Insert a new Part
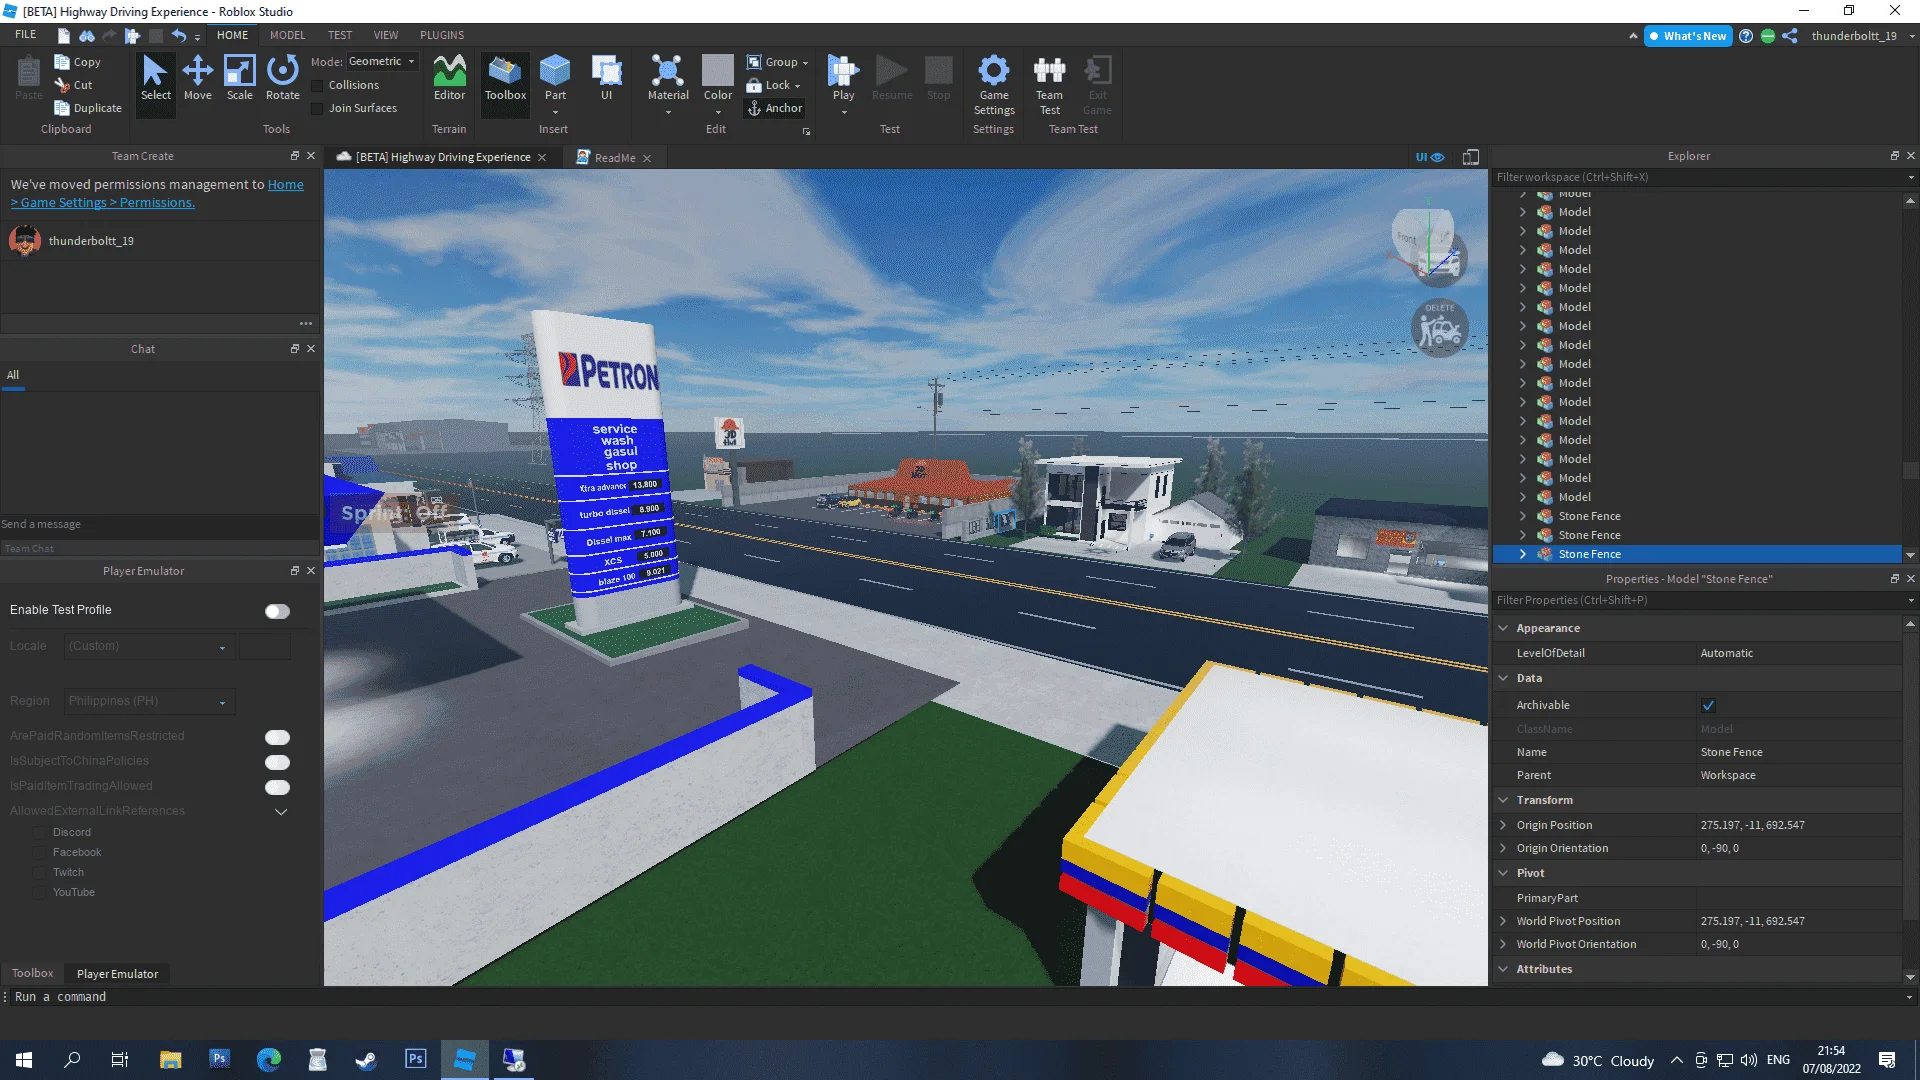Screen dimensions: 1920x1080 (555, 79)
